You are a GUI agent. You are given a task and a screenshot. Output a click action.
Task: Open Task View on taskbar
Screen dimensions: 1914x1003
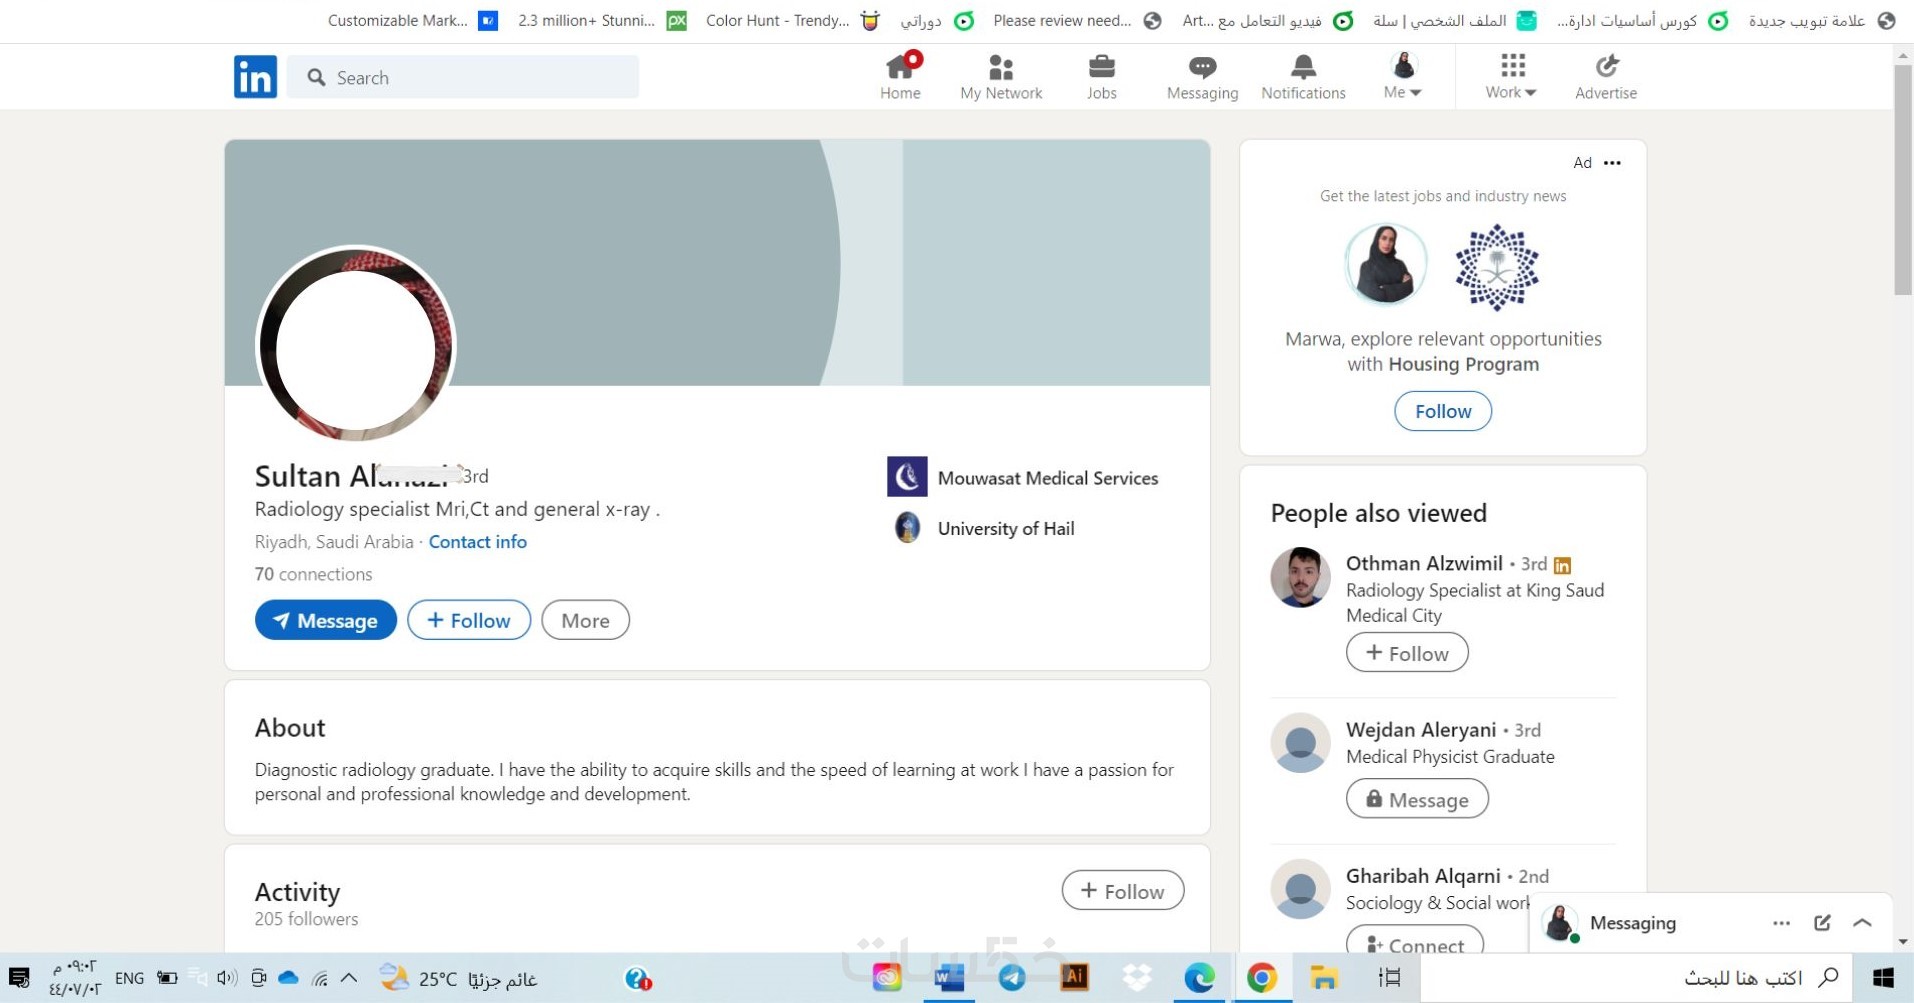tap(1389, 978)
